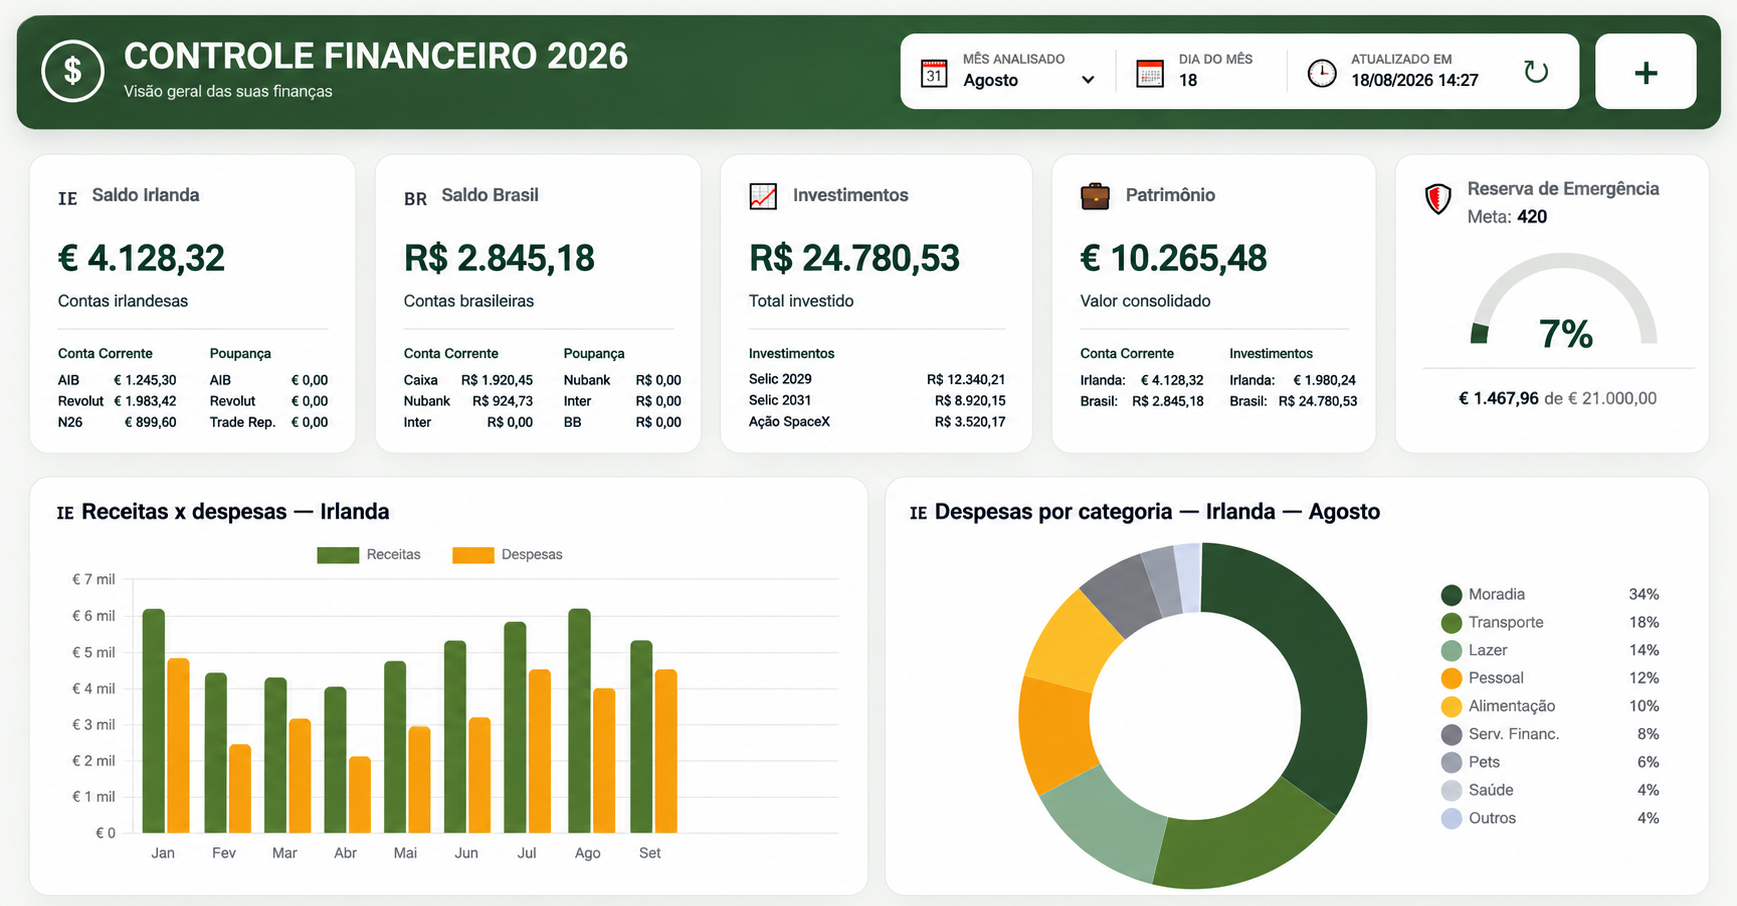This screenshot has height=906, width=1737.
Task: Click the Selic 2029 investment row
Action: pyautogui.click(x=877, y=380)
